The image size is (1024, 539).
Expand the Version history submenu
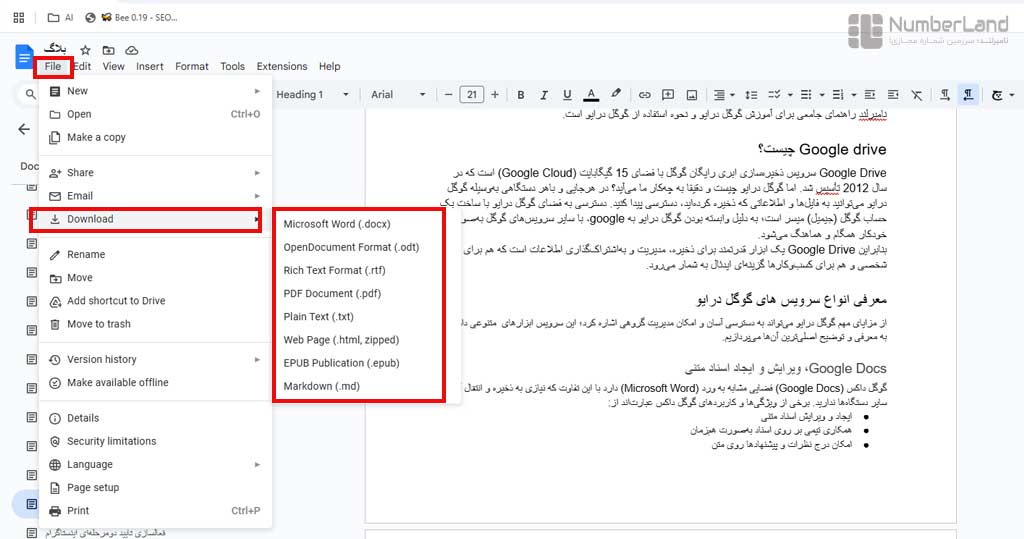(x=155, y=360)
